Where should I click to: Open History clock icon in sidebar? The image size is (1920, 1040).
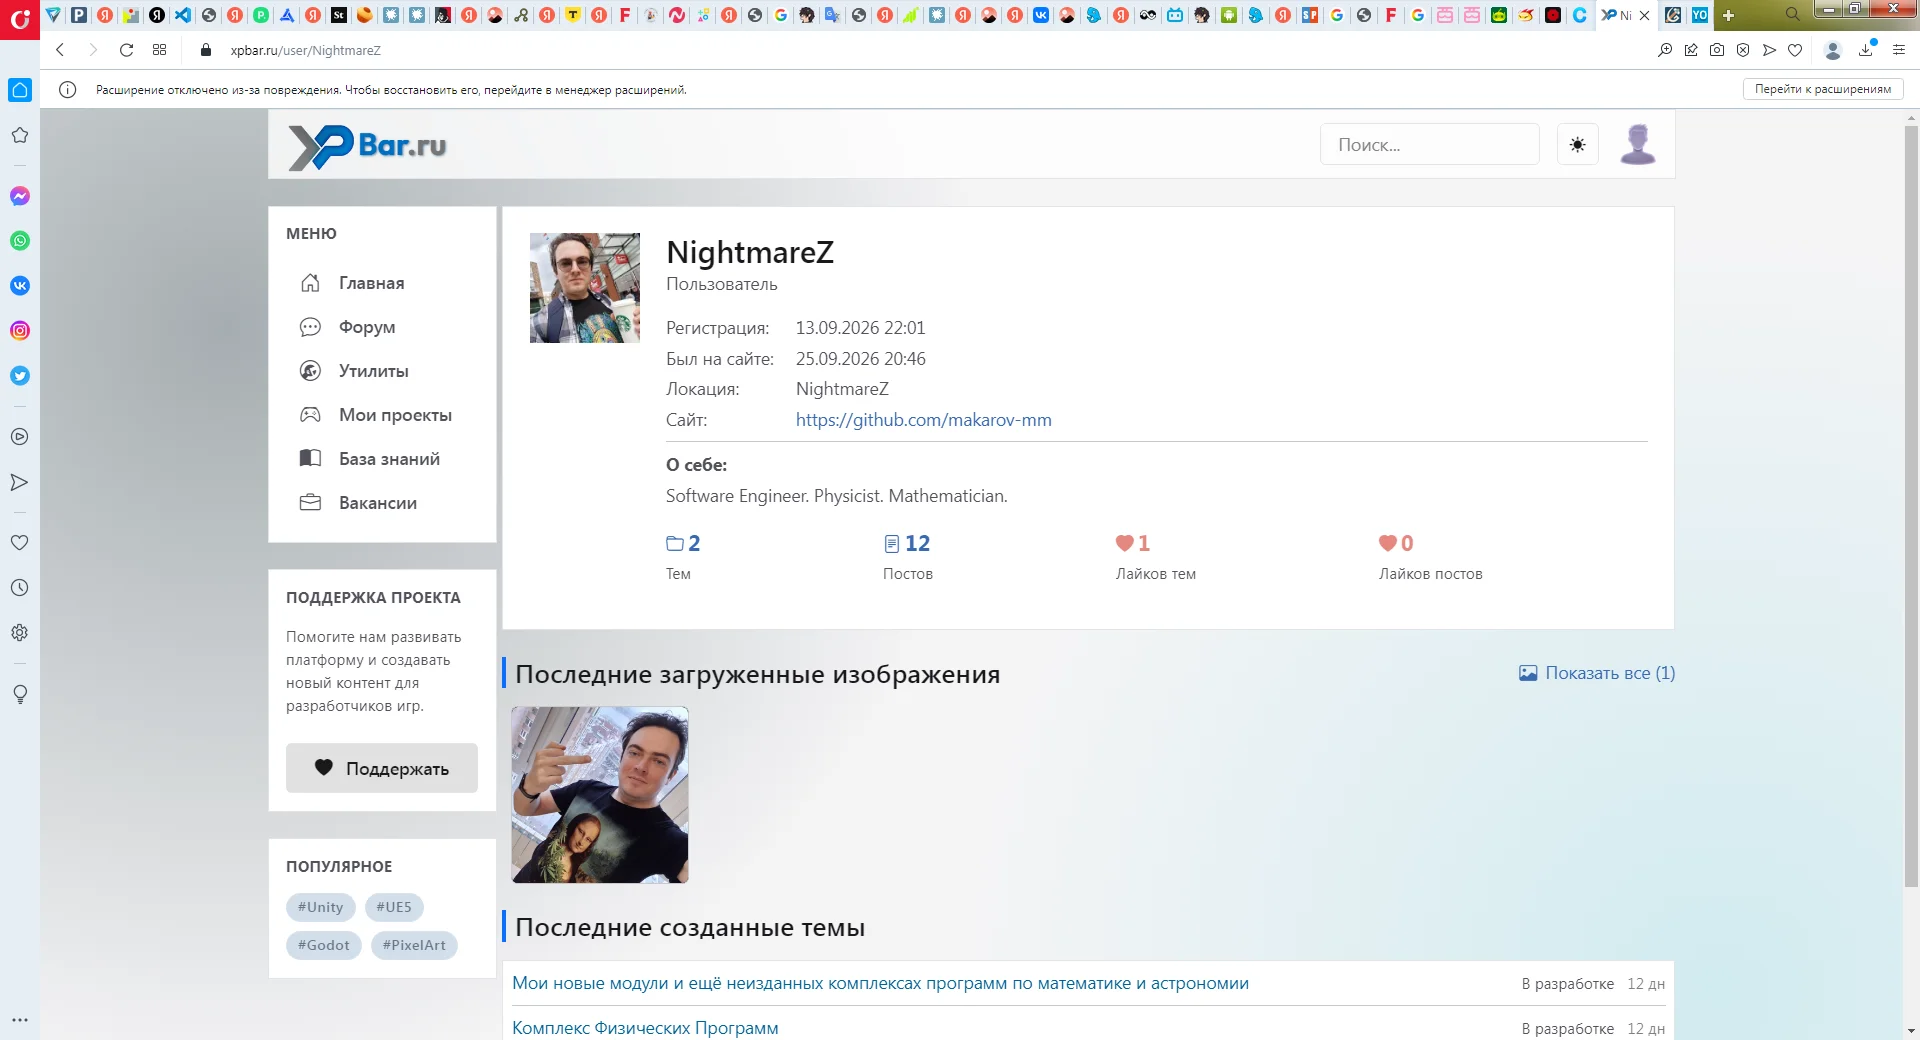20,588
